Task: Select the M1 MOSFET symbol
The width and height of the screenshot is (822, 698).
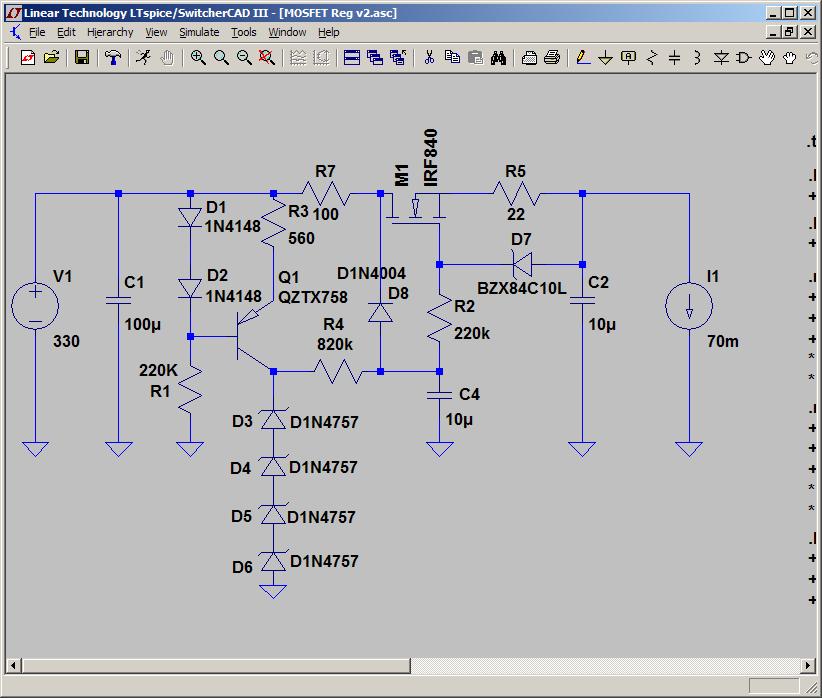Action: (x=416, y=209)
